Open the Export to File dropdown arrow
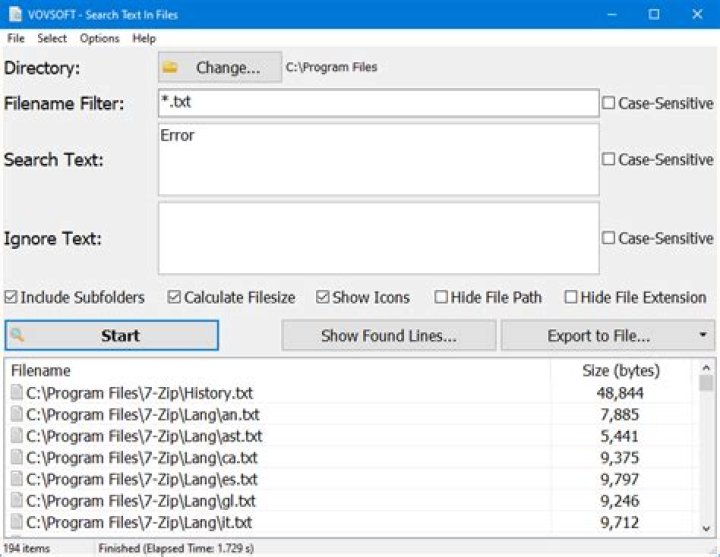Image resolution: width=720 pixels, height=557 pixels. 703,335
